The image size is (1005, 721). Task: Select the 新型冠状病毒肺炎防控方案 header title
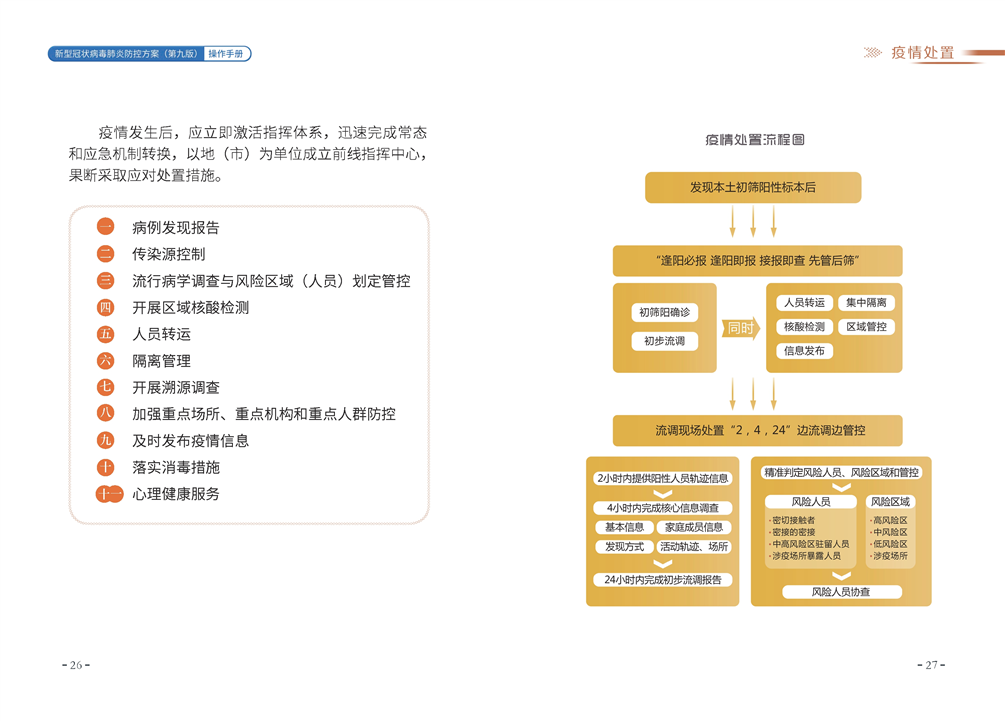point(125,54)
